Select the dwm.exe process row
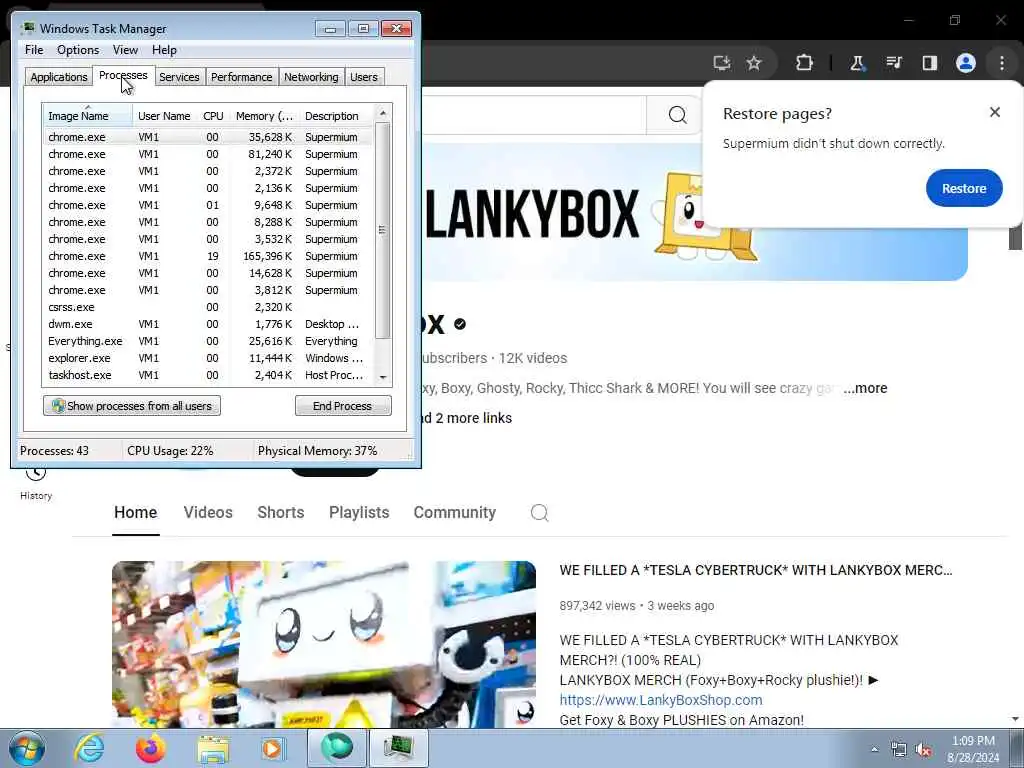1024x768 pixels. (209, 324)
